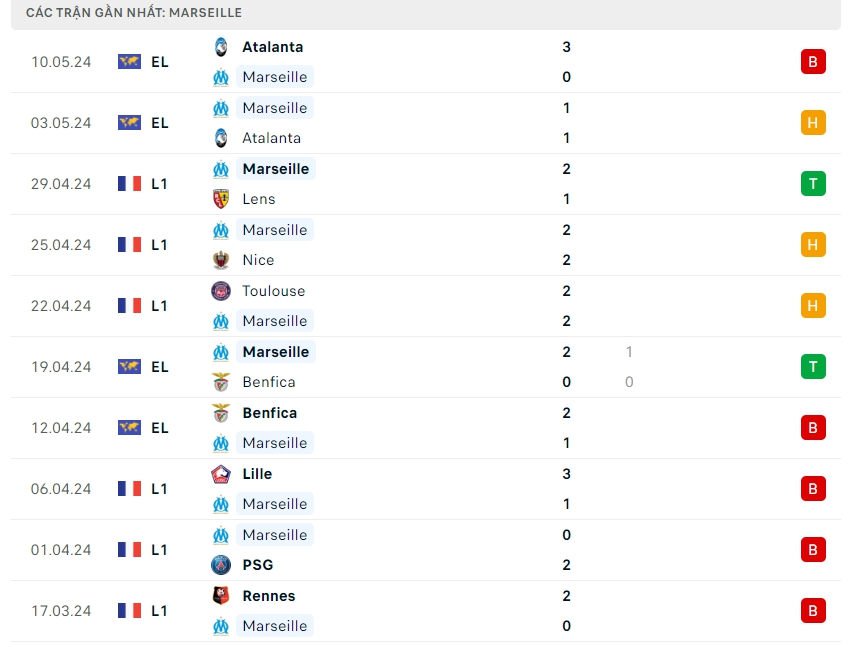Click the green T result badge for 19.04.24
Screen dimensions: 854x647
[x=813, y=367]
